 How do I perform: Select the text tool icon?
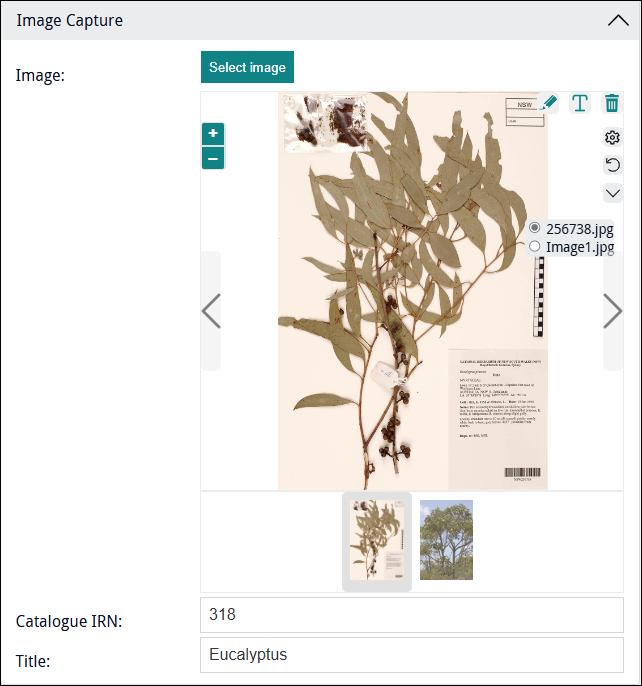click(x=580, y=103)
